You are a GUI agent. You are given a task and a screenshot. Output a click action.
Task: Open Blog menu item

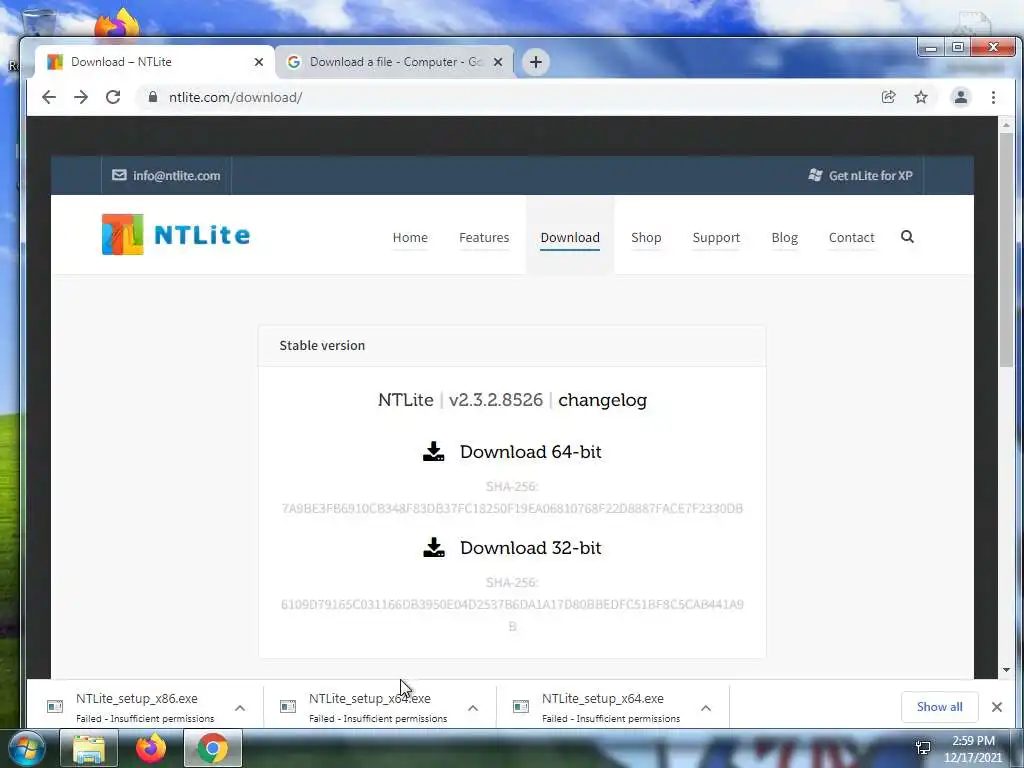click(784, 238)
